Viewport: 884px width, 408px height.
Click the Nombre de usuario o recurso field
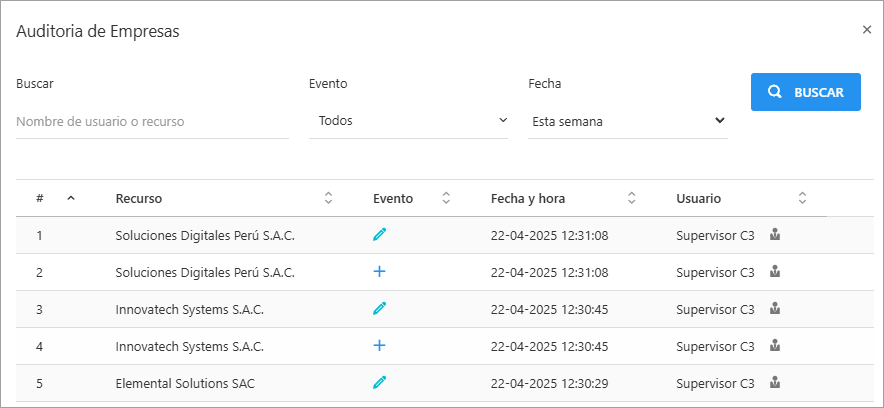152,122
